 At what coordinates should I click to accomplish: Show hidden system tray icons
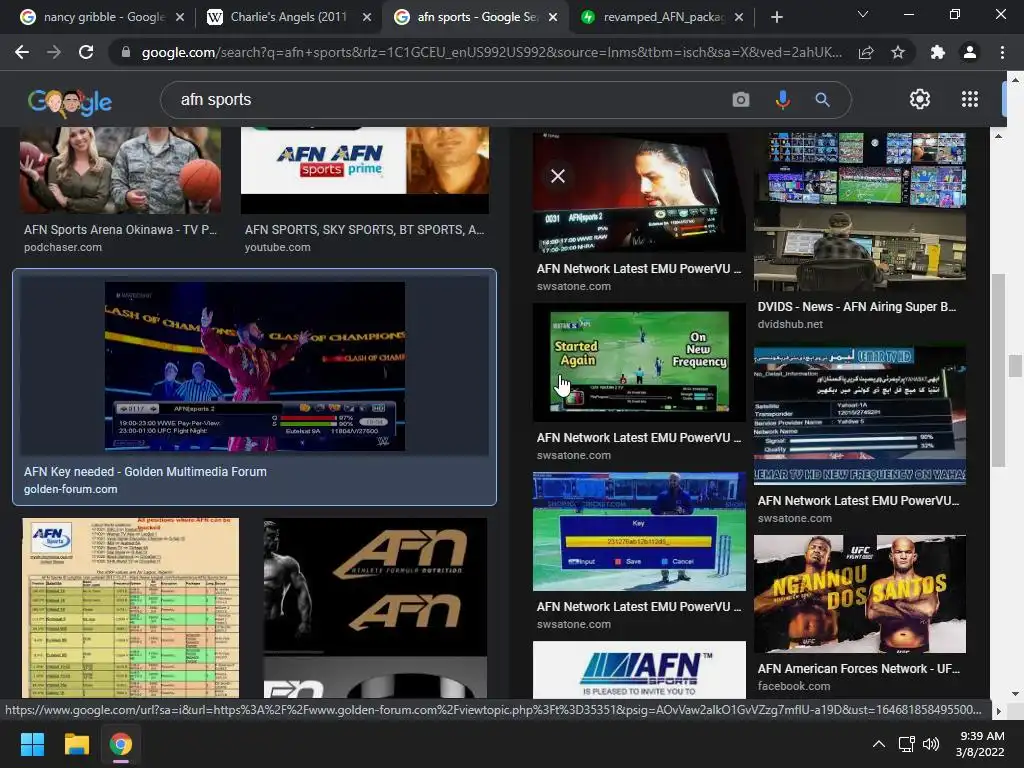pos(879,744)
